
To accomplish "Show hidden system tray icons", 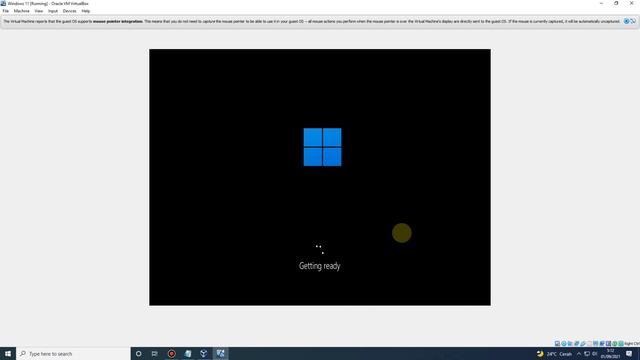I will pos(579,354).
